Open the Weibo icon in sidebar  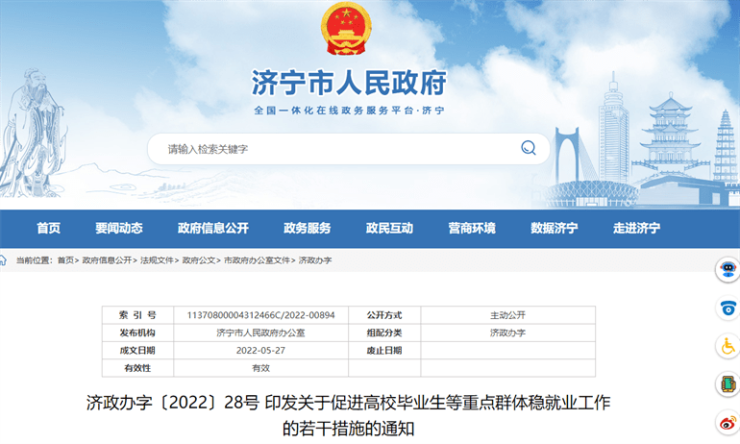(727, 422)
